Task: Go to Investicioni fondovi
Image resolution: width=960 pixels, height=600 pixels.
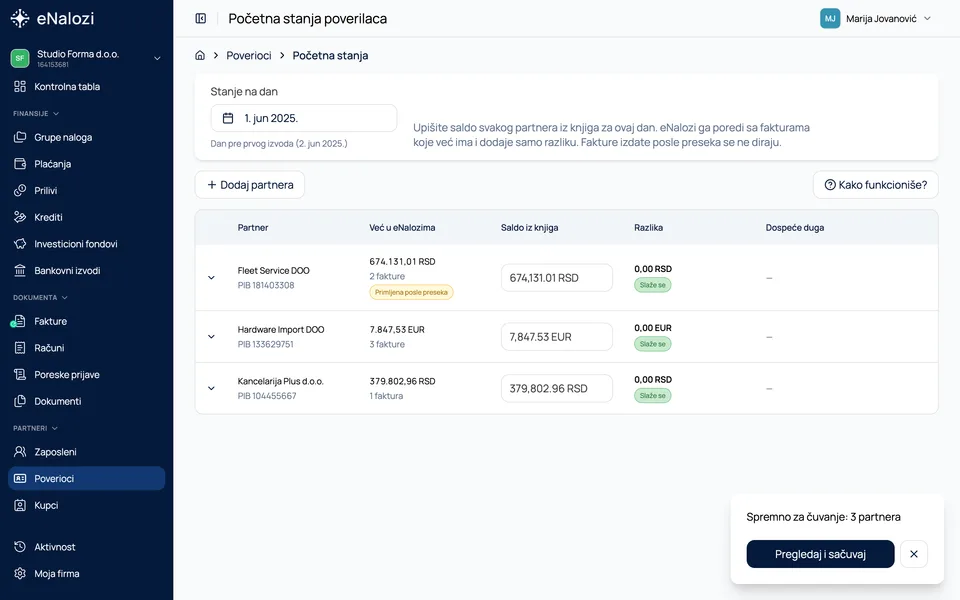Action: coord(86,244)
